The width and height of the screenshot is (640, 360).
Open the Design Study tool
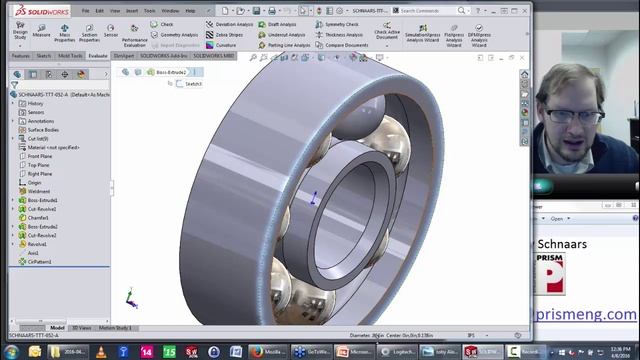tap(20, 31)
